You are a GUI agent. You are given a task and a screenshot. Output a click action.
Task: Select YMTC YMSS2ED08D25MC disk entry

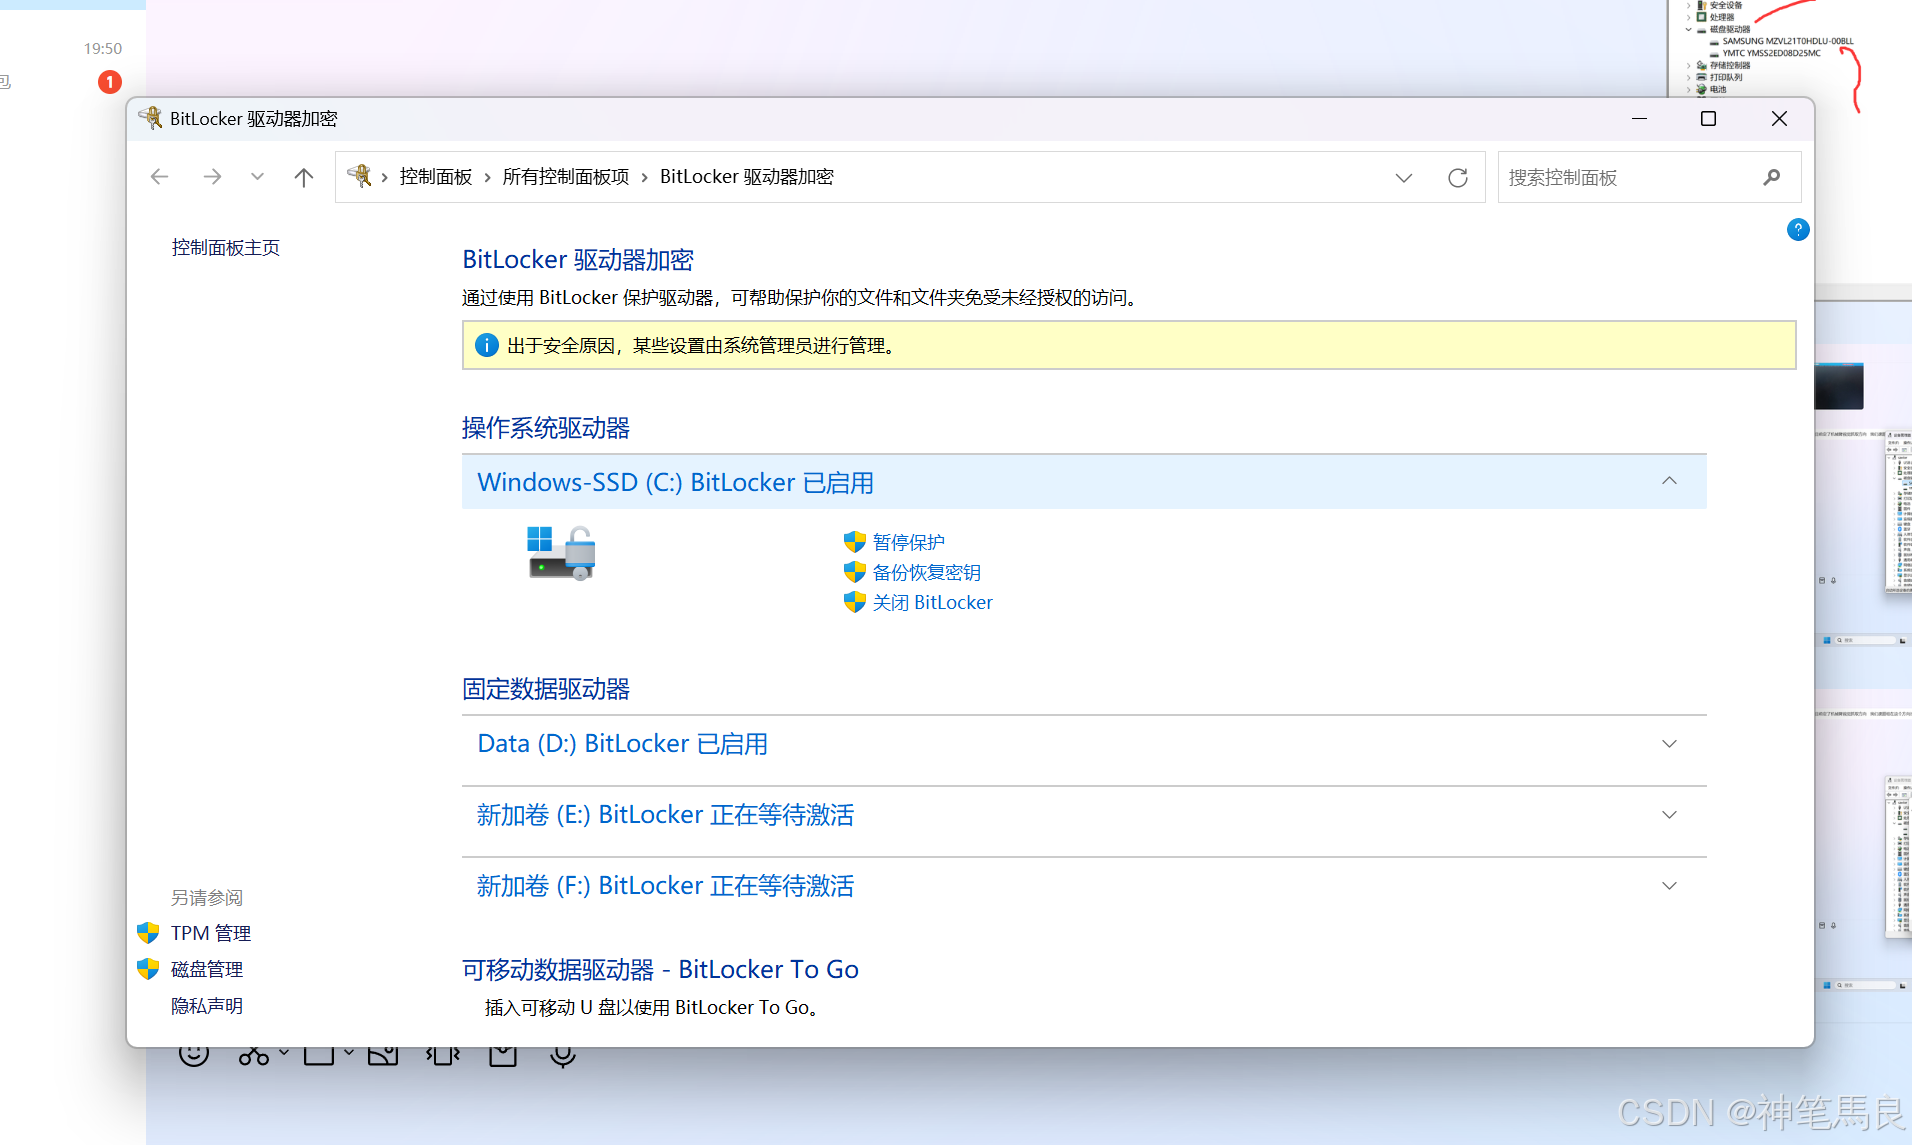tap(1771, 54)
